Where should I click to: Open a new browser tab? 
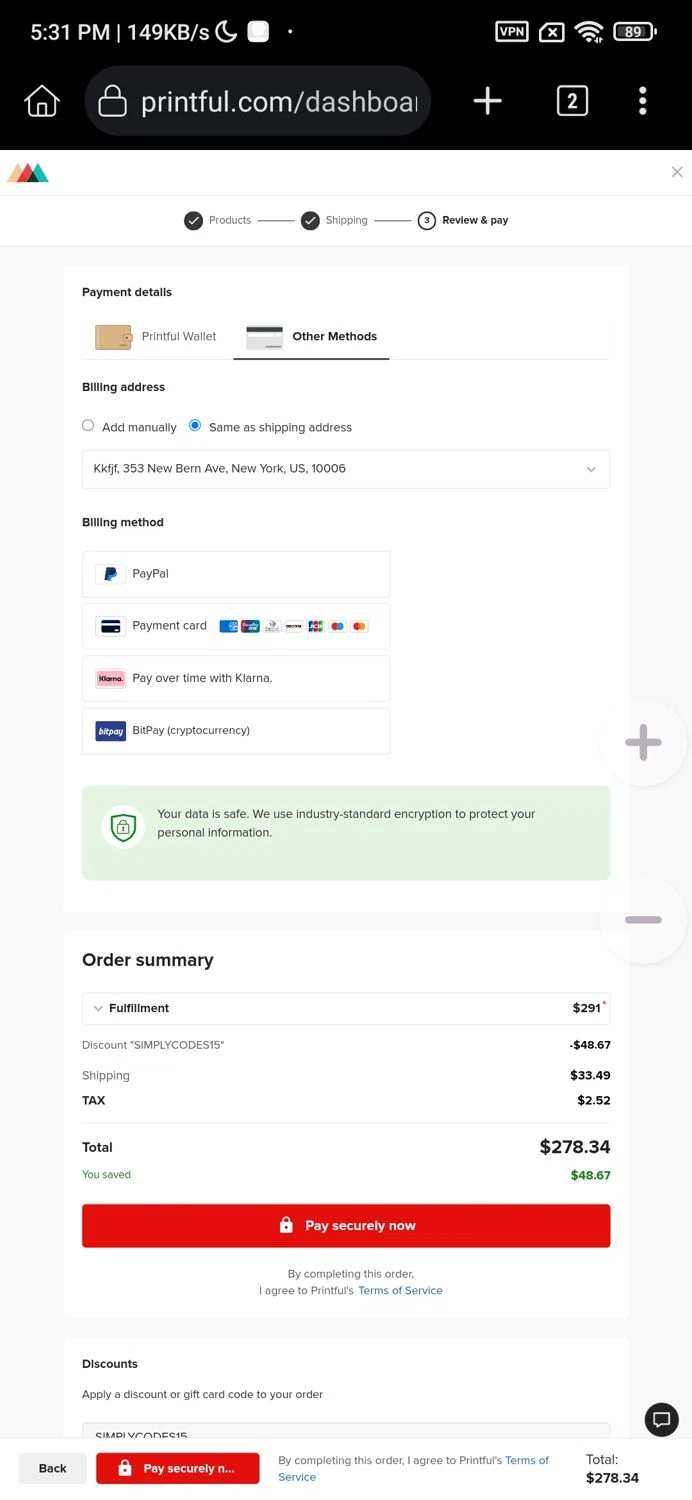487,101
